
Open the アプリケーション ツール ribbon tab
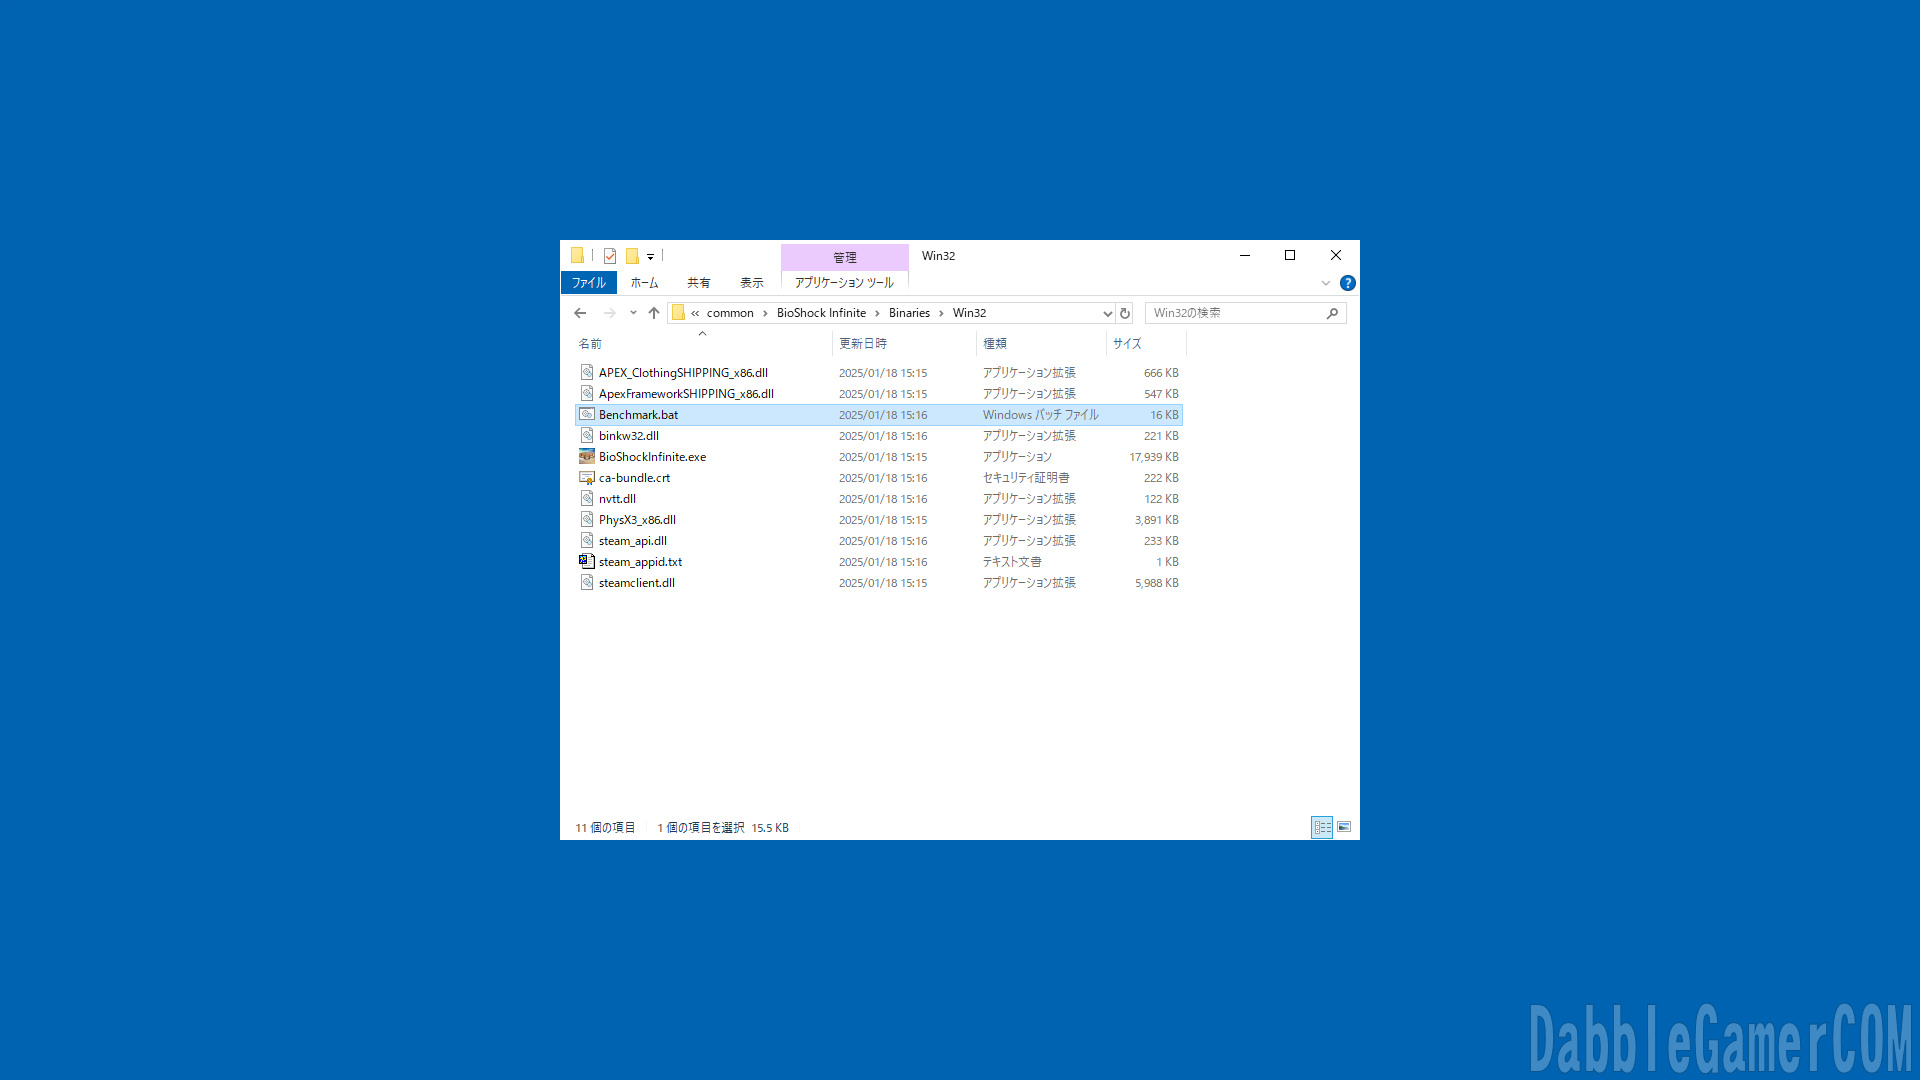[844, 283]
